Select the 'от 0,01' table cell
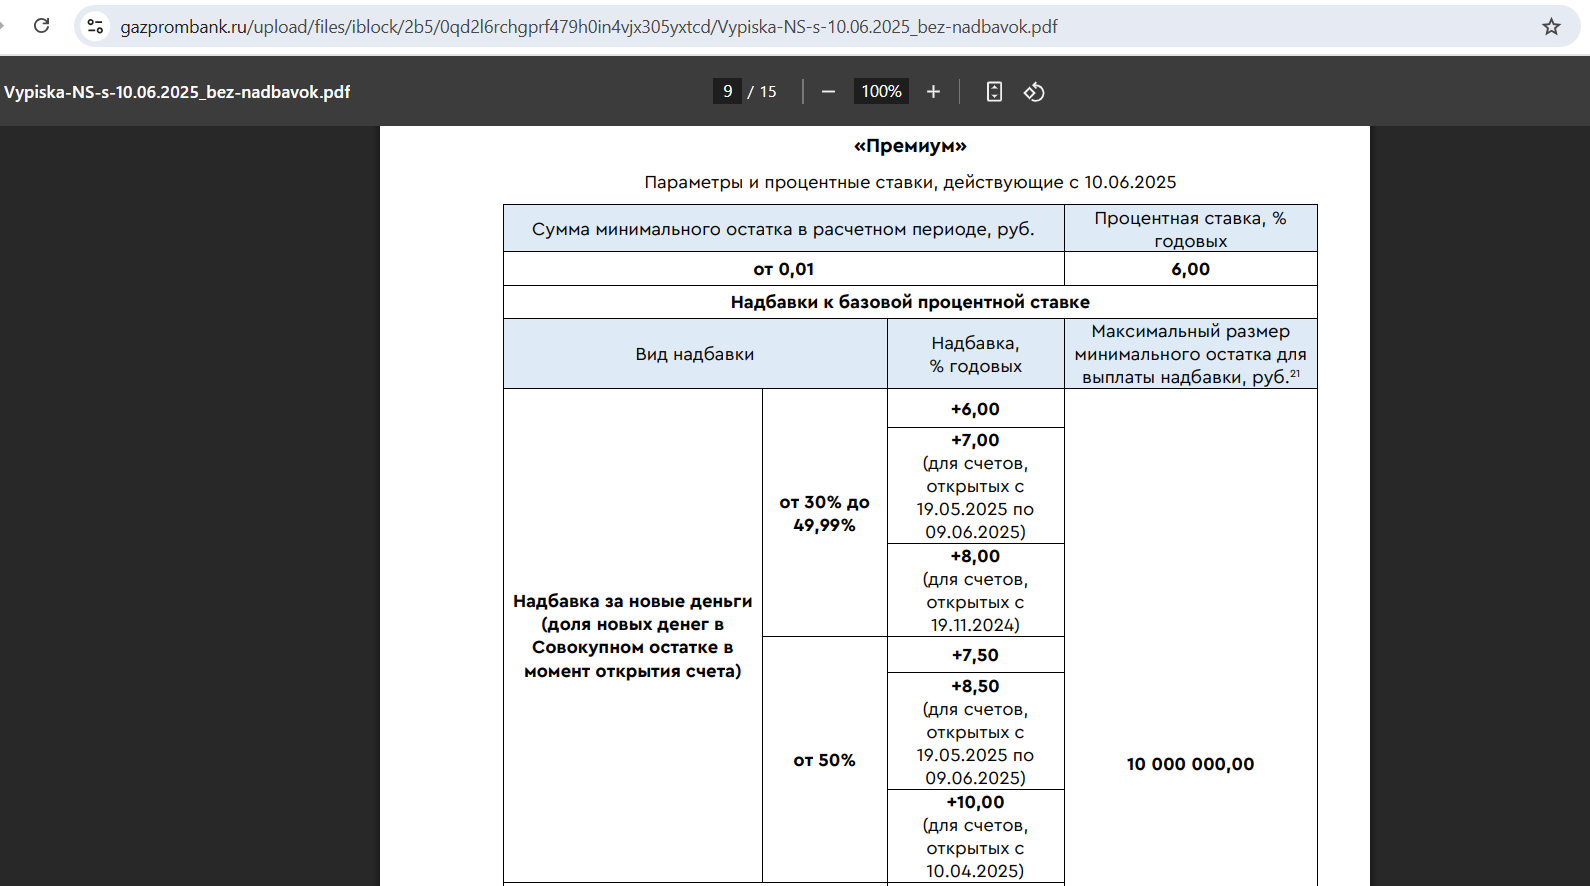 (x=783, y=269)
